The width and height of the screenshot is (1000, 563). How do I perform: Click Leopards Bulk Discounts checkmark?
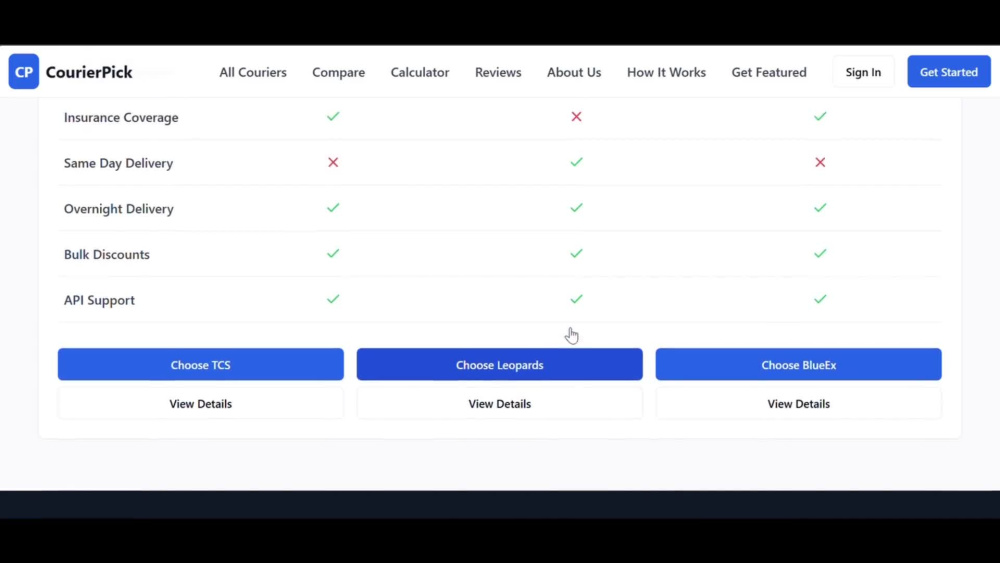[x=576, y=254]
